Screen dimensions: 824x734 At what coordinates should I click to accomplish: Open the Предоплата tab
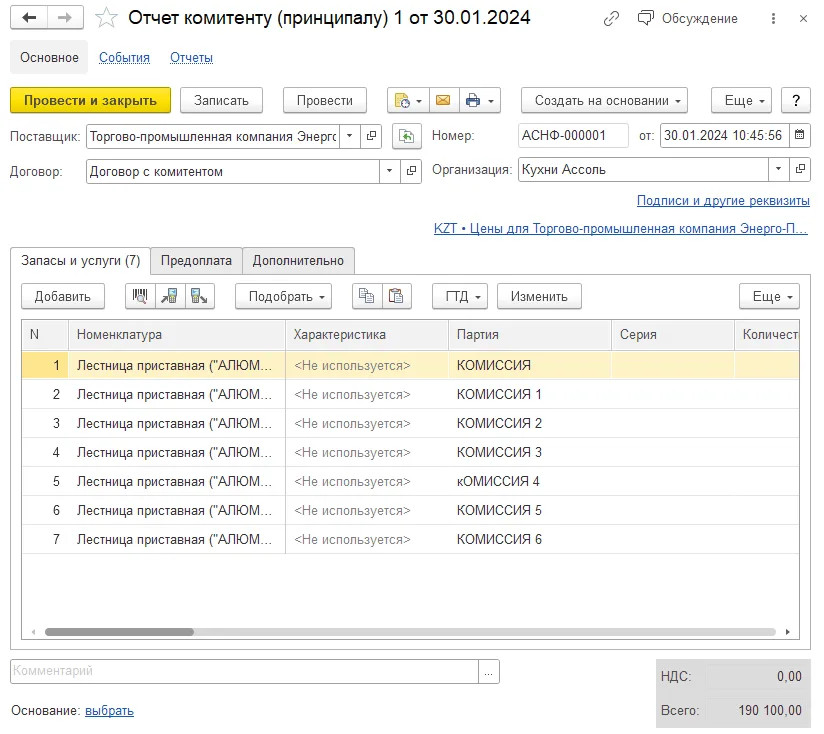tap(196, 261)
